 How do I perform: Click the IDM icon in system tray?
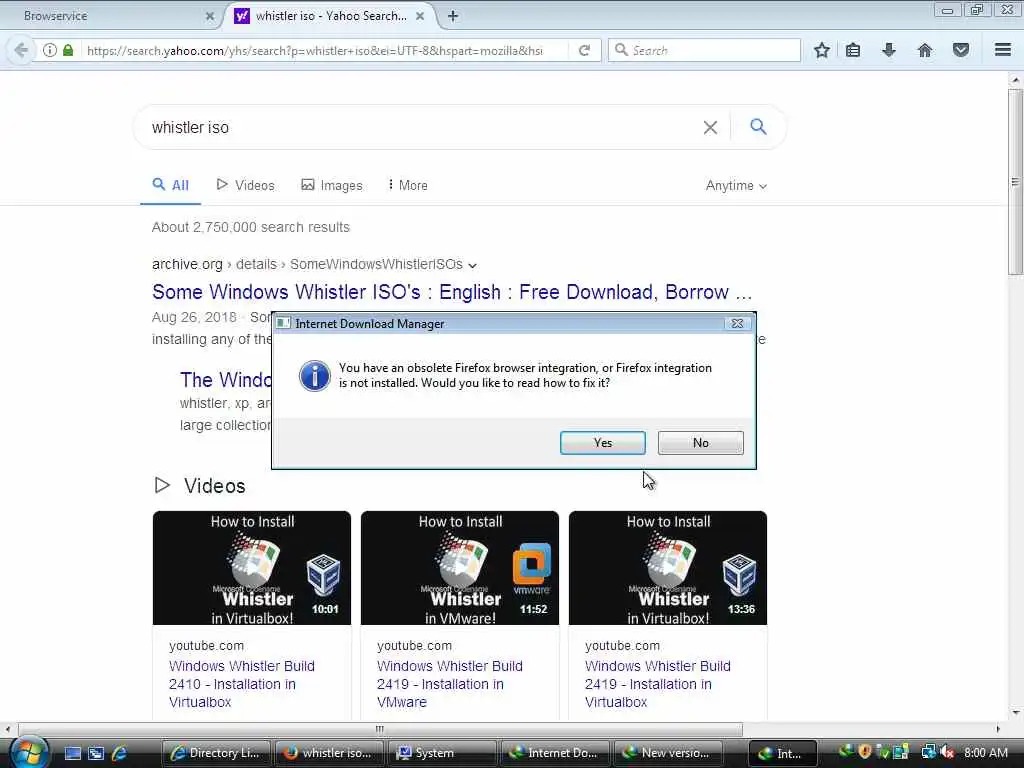point(846,752)
